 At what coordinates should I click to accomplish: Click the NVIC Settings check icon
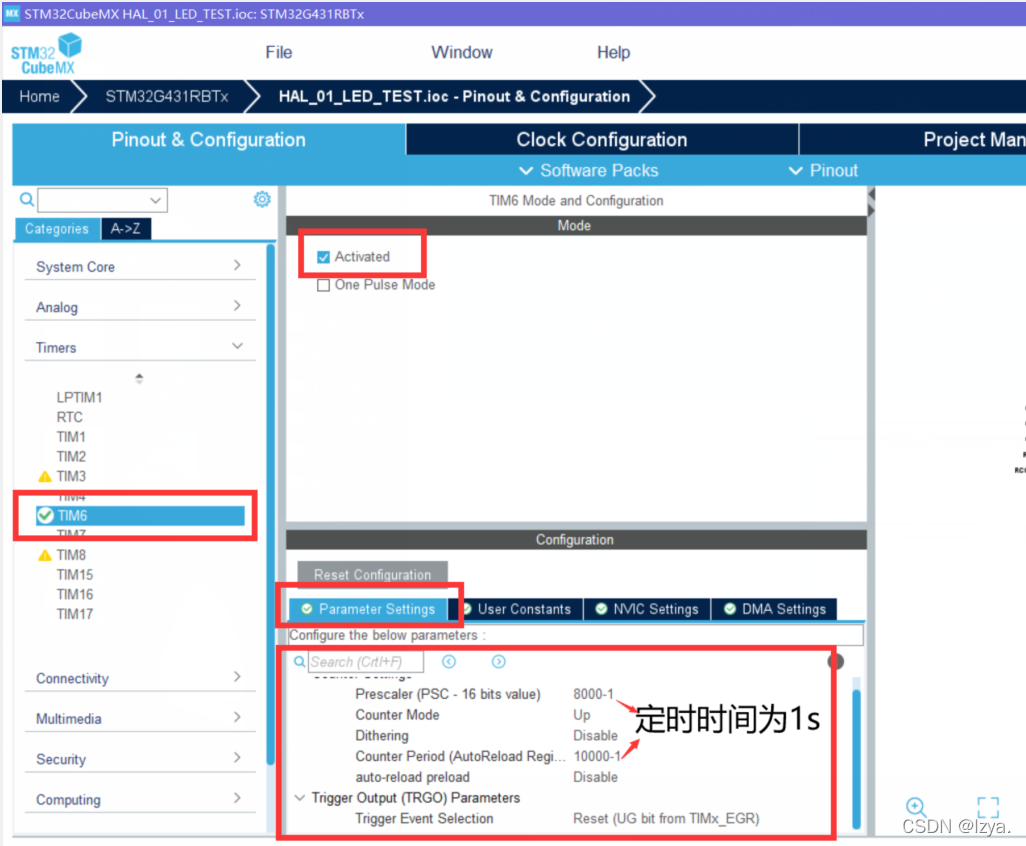click(601, 609)
